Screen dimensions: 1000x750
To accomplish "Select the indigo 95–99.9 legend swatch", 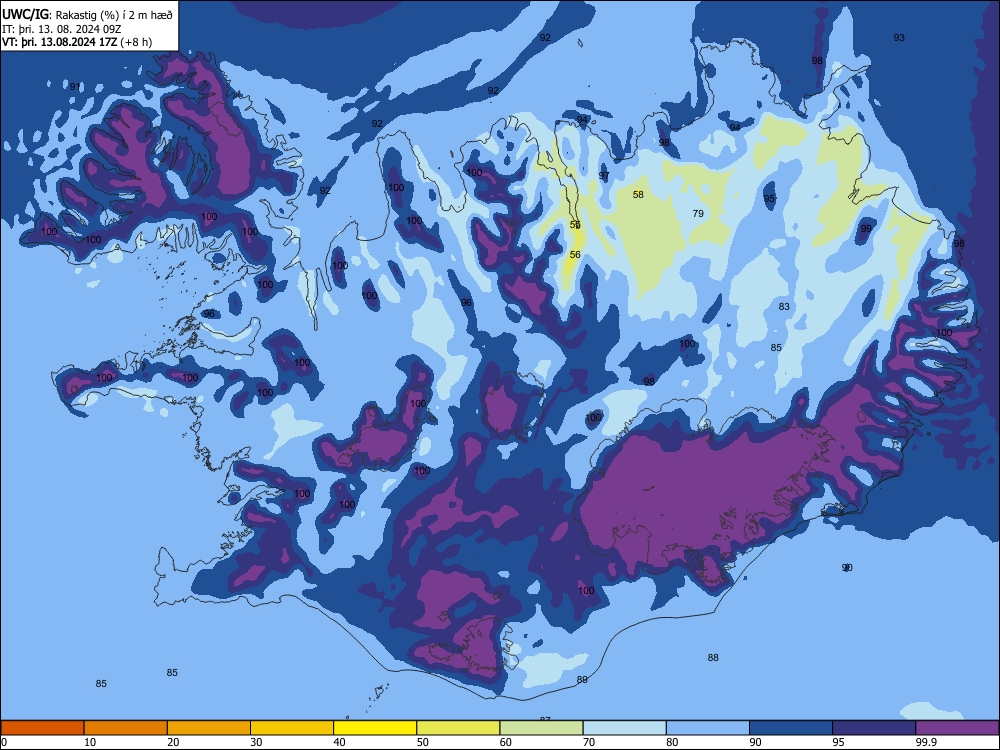I will 874,728.
